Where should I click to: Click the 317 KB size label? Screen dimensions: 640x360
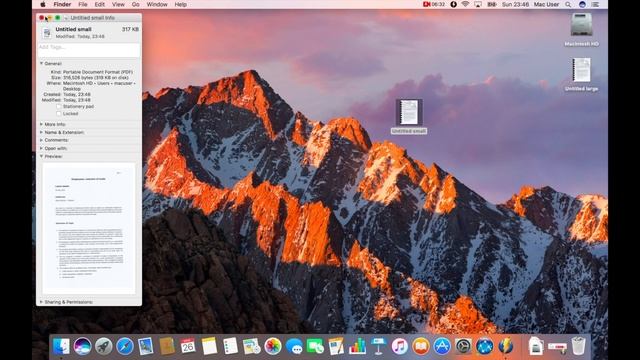[x=130, y=29]
